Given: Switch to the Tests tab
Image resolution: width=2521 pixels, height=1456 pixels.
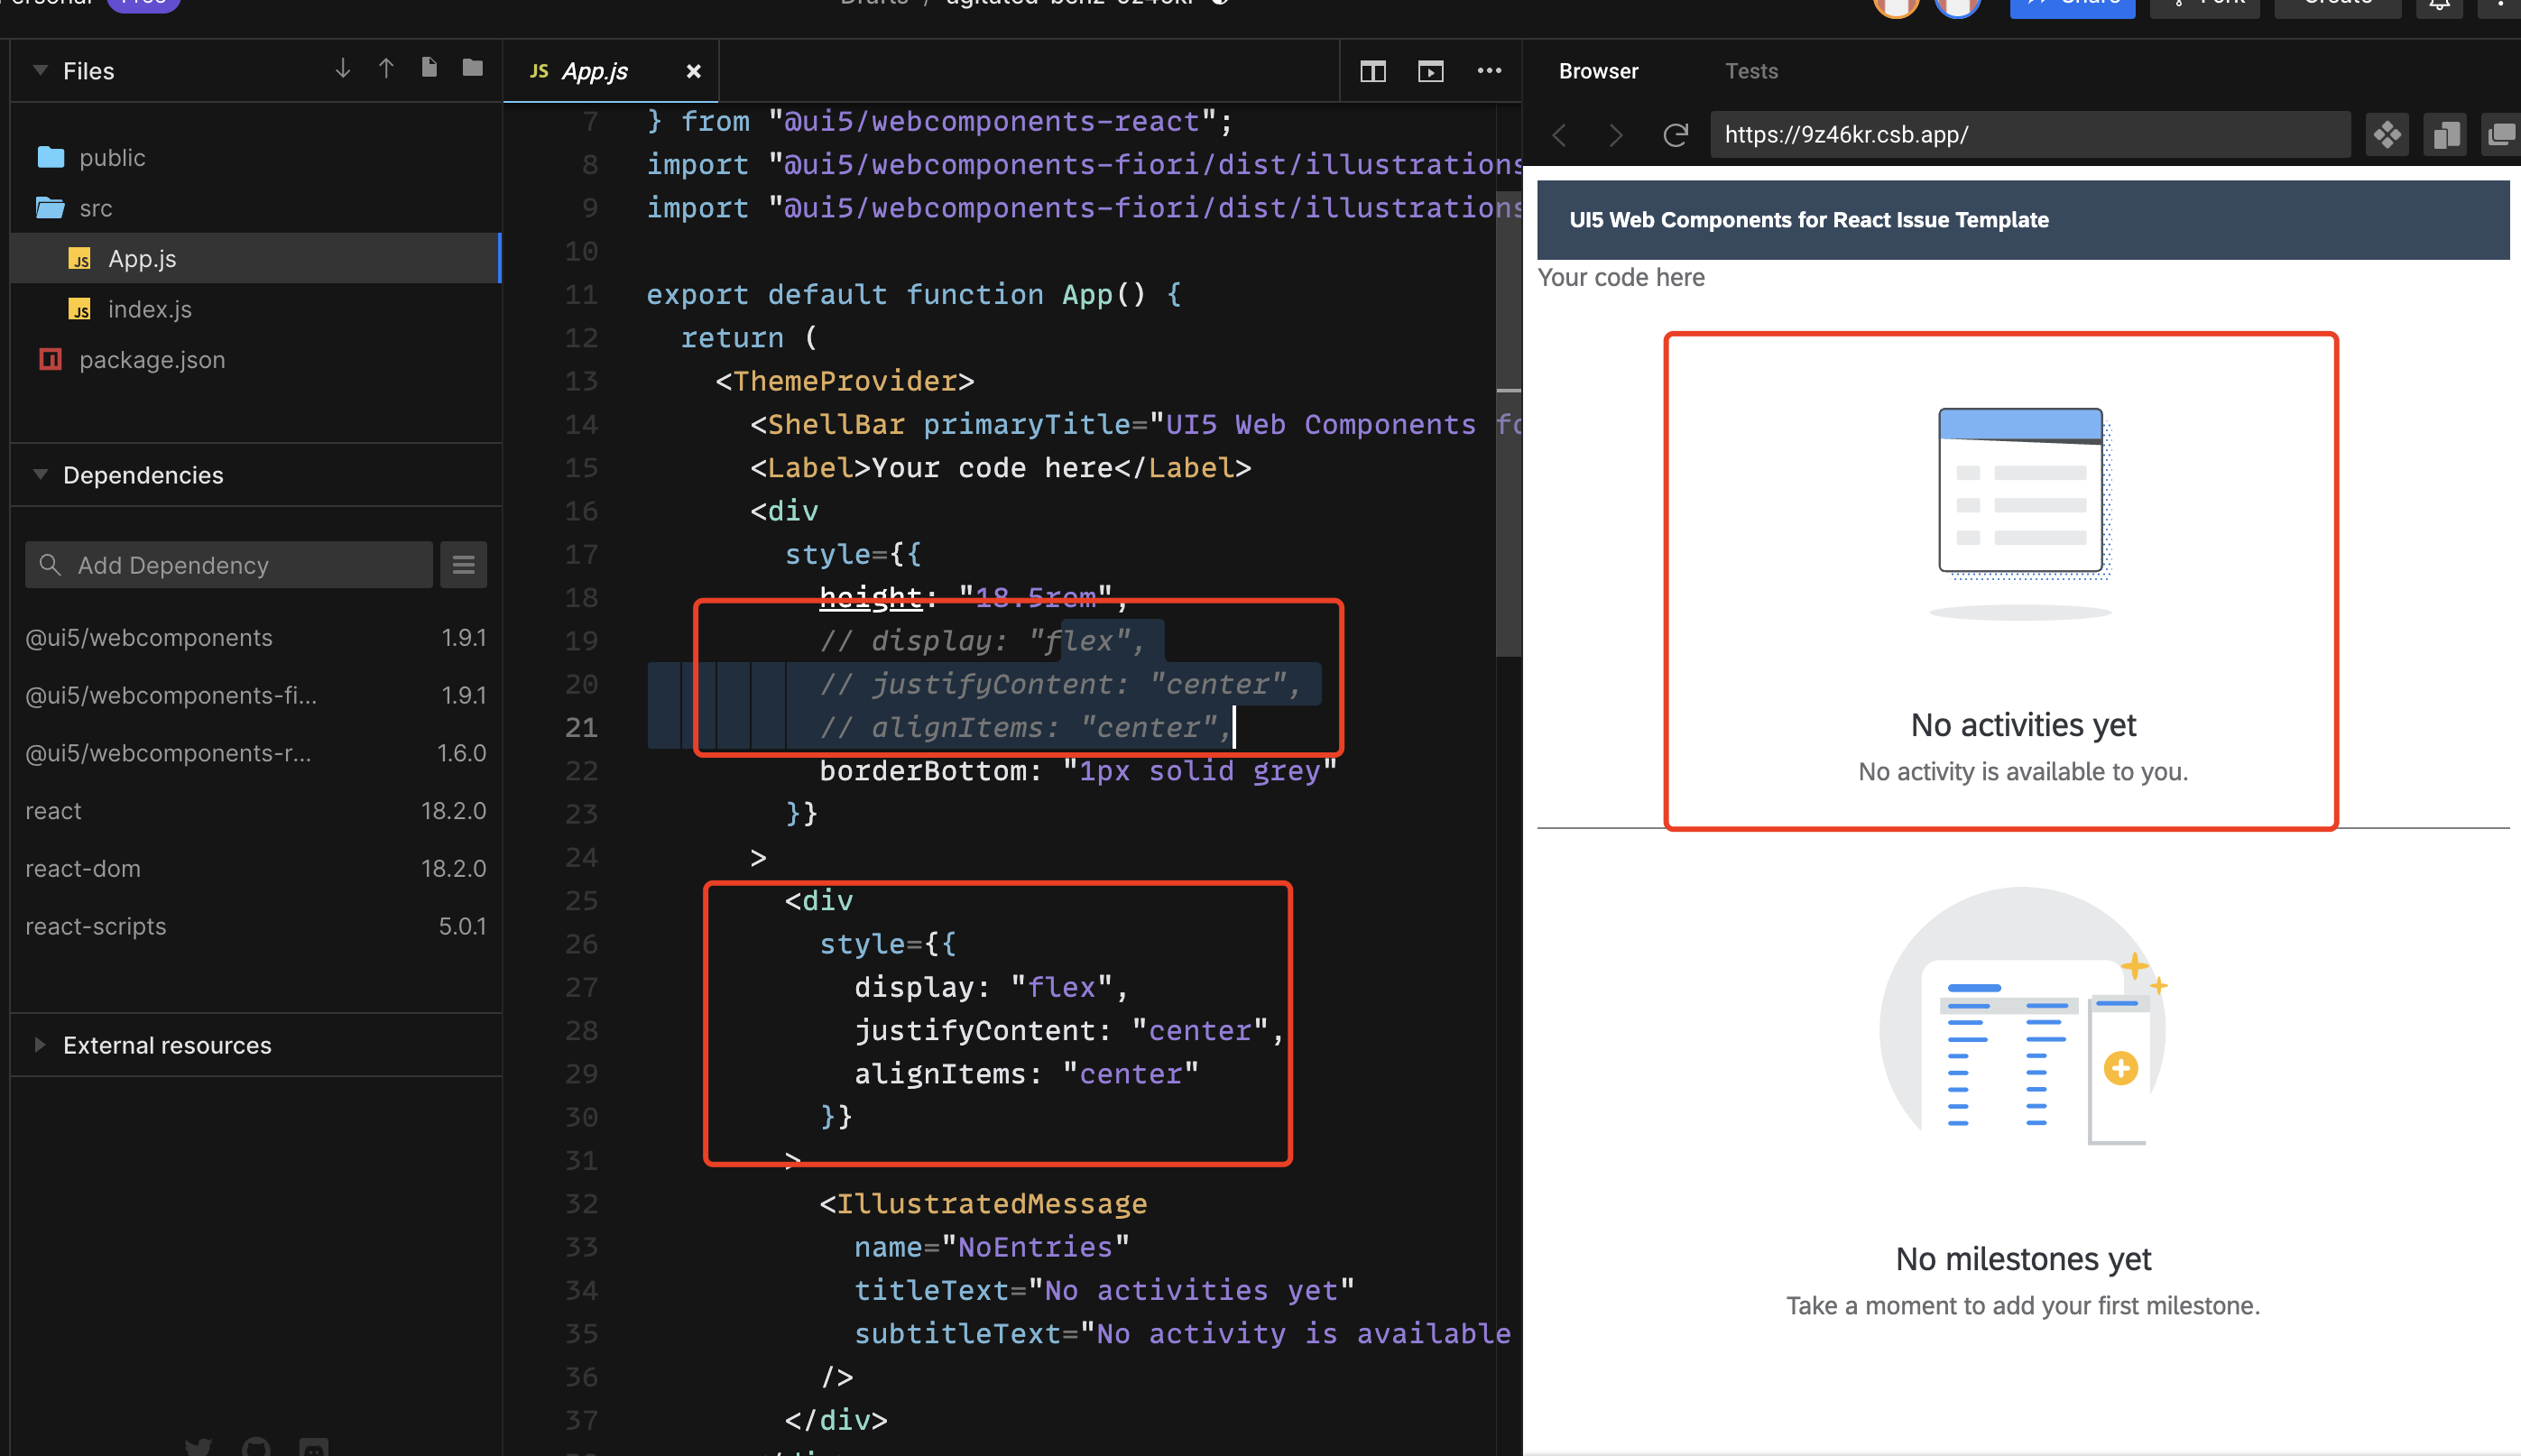Looking at the screenshot, I should tap(1751, 71).
